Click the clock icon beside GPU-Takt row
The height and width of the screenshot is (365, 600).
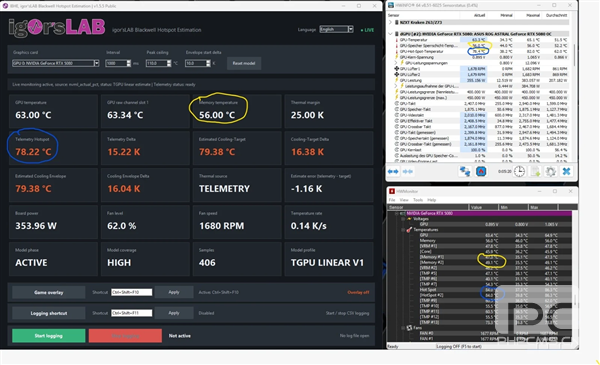[x=397, y=104]
